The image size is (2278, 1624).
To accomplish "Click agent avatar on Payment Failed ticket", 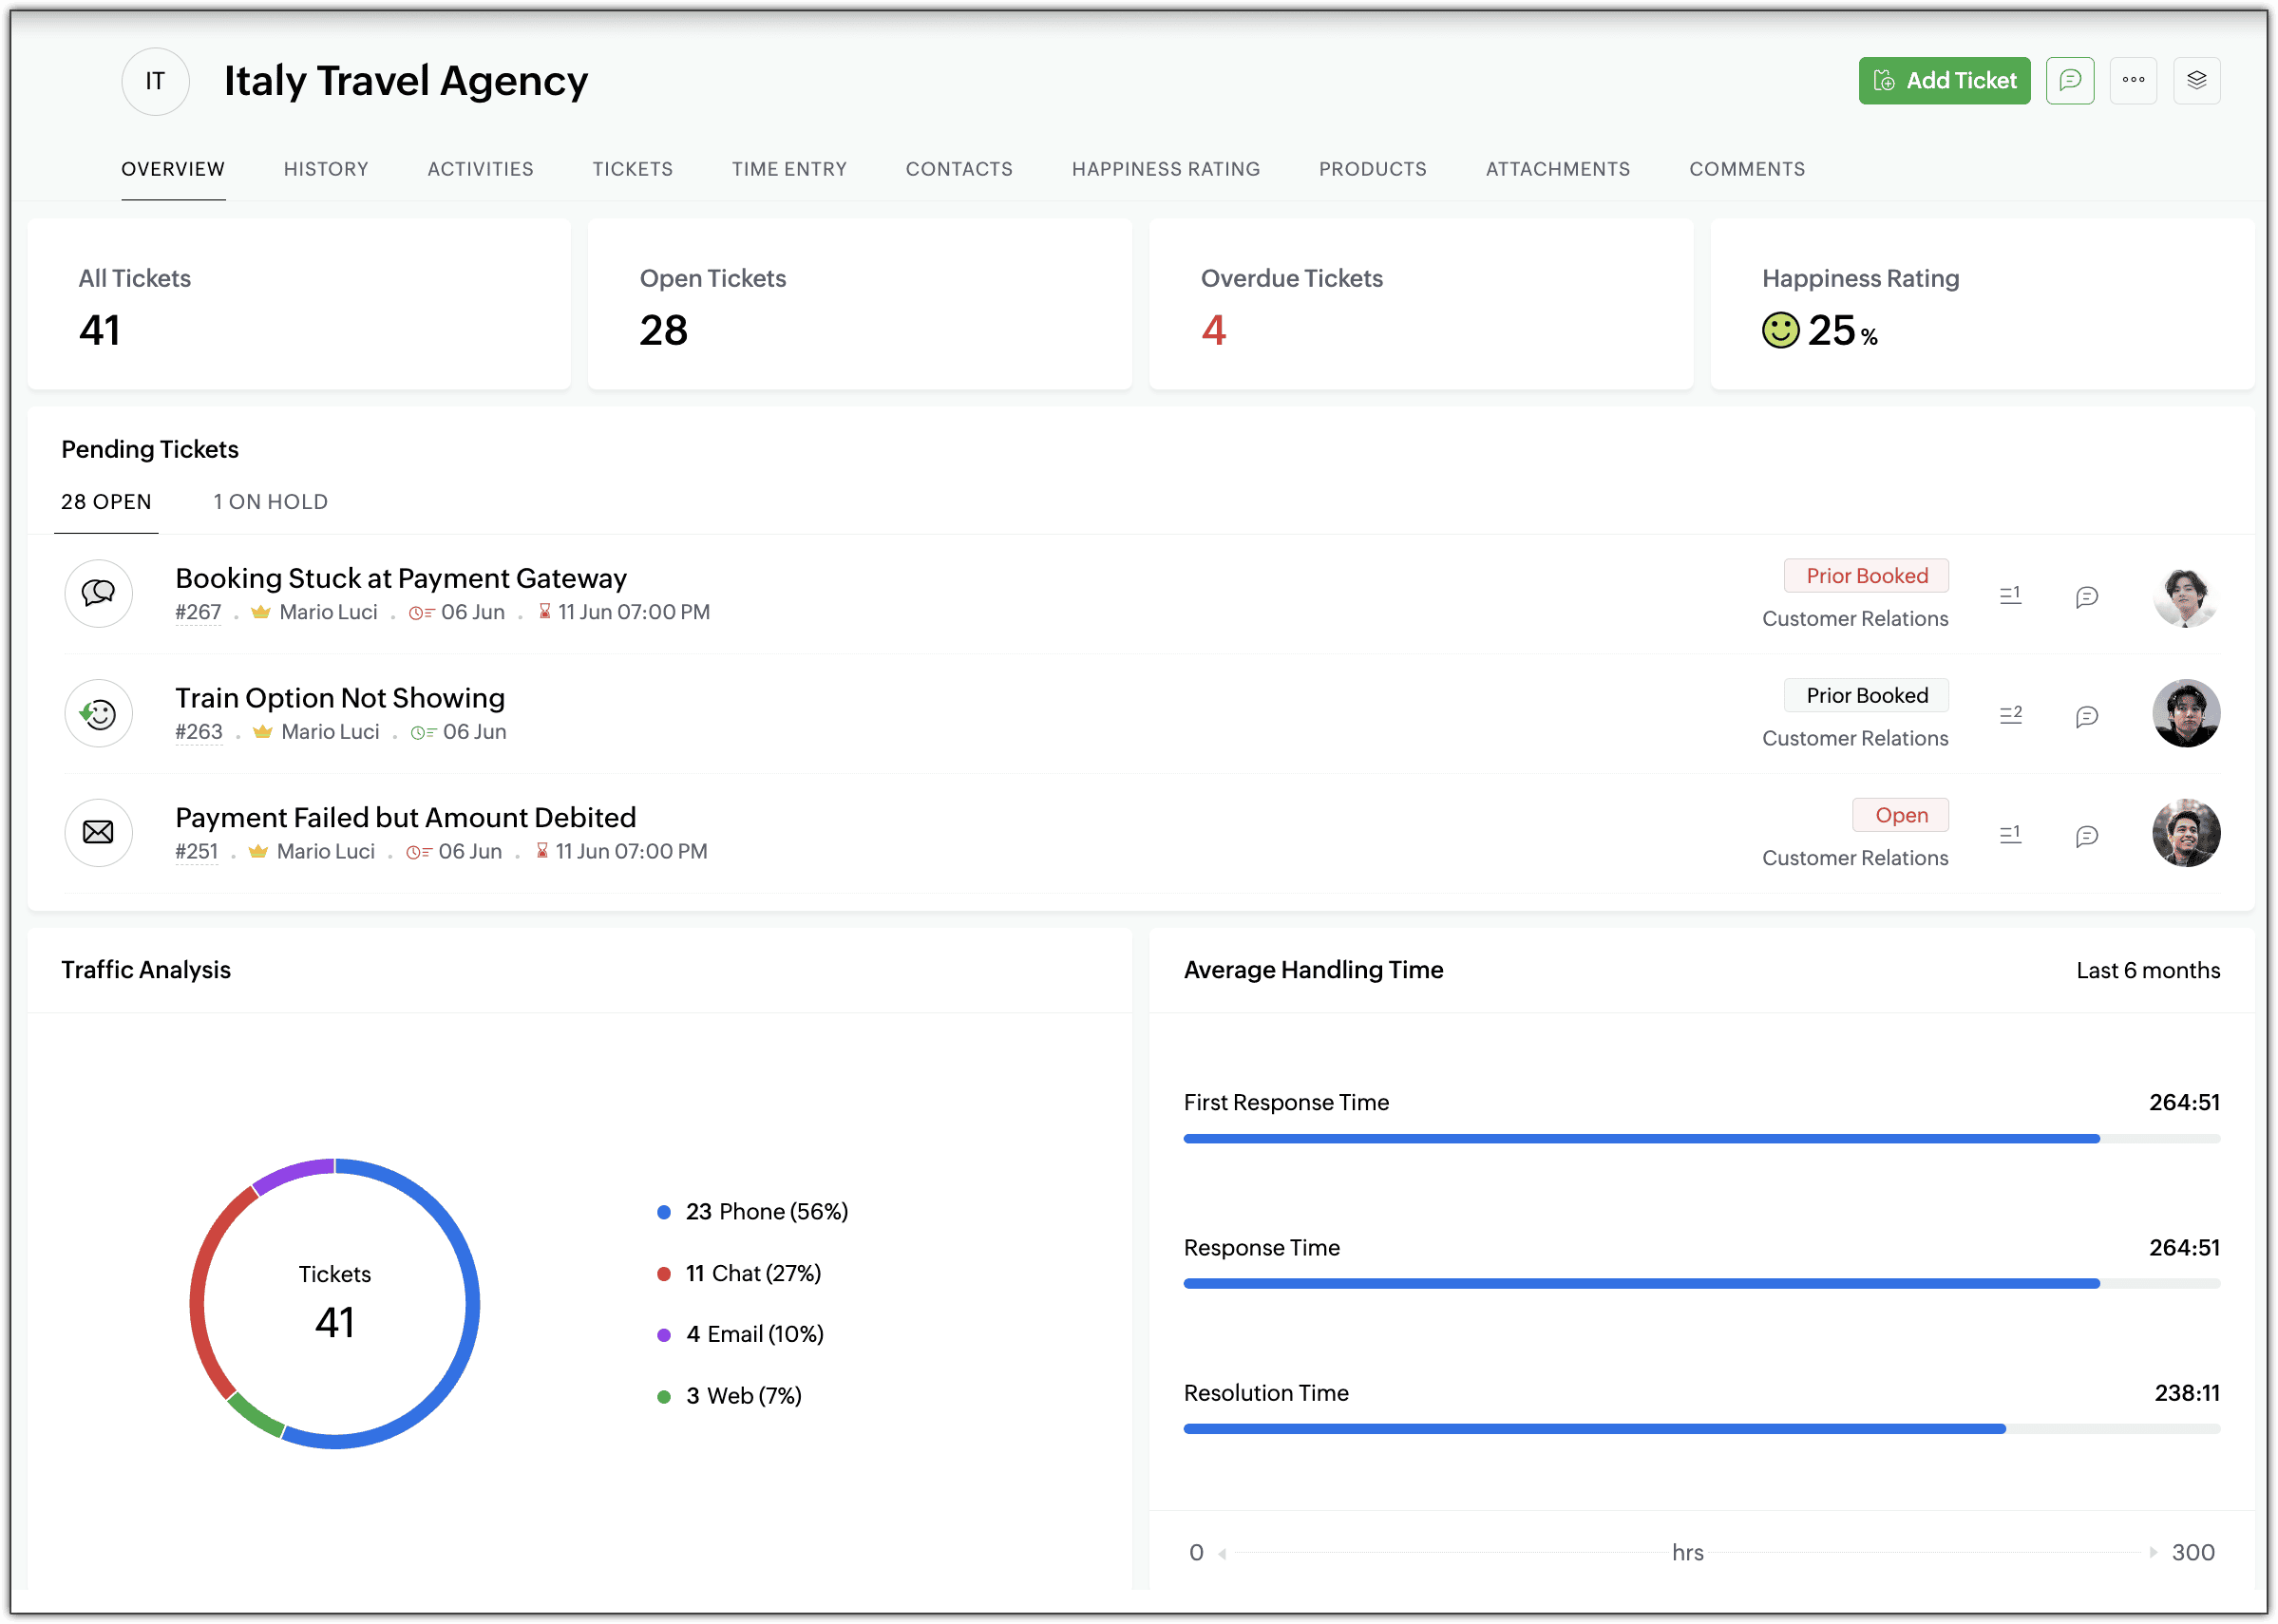I will coord(2185,832).
